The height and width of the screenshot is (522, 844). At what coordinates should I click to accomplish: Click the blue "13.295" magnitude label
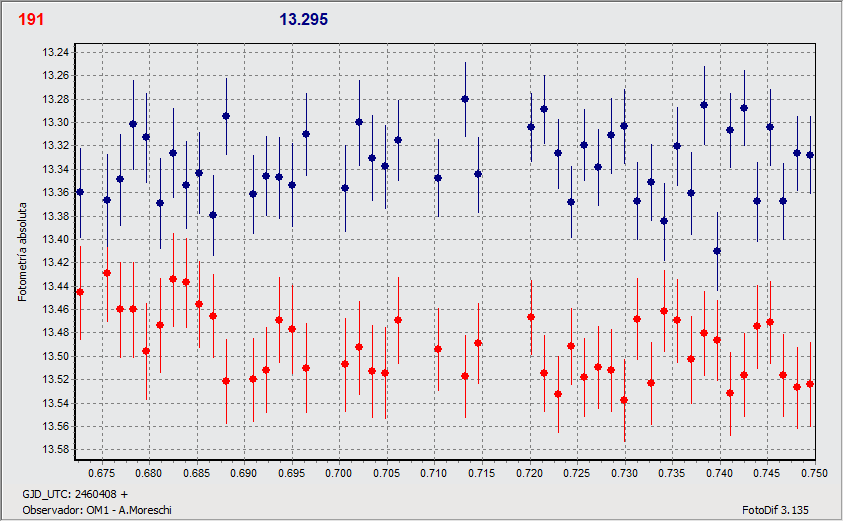pos(304,19)
